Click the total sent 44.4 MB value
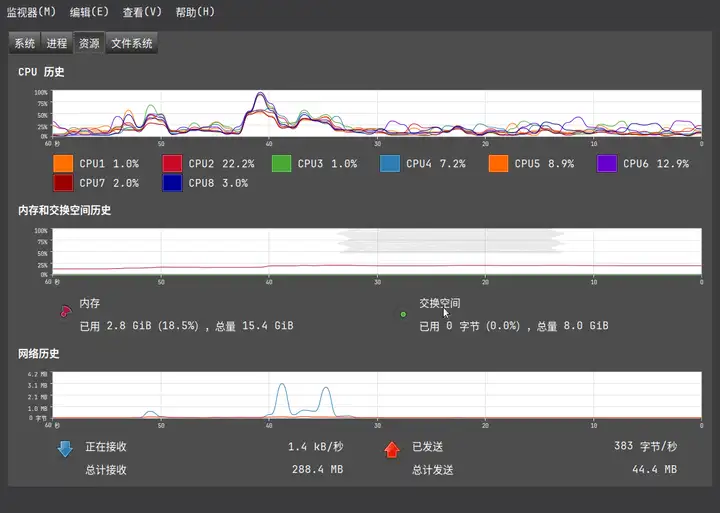Viewport: 720px width, 513px height. point(654,469)
